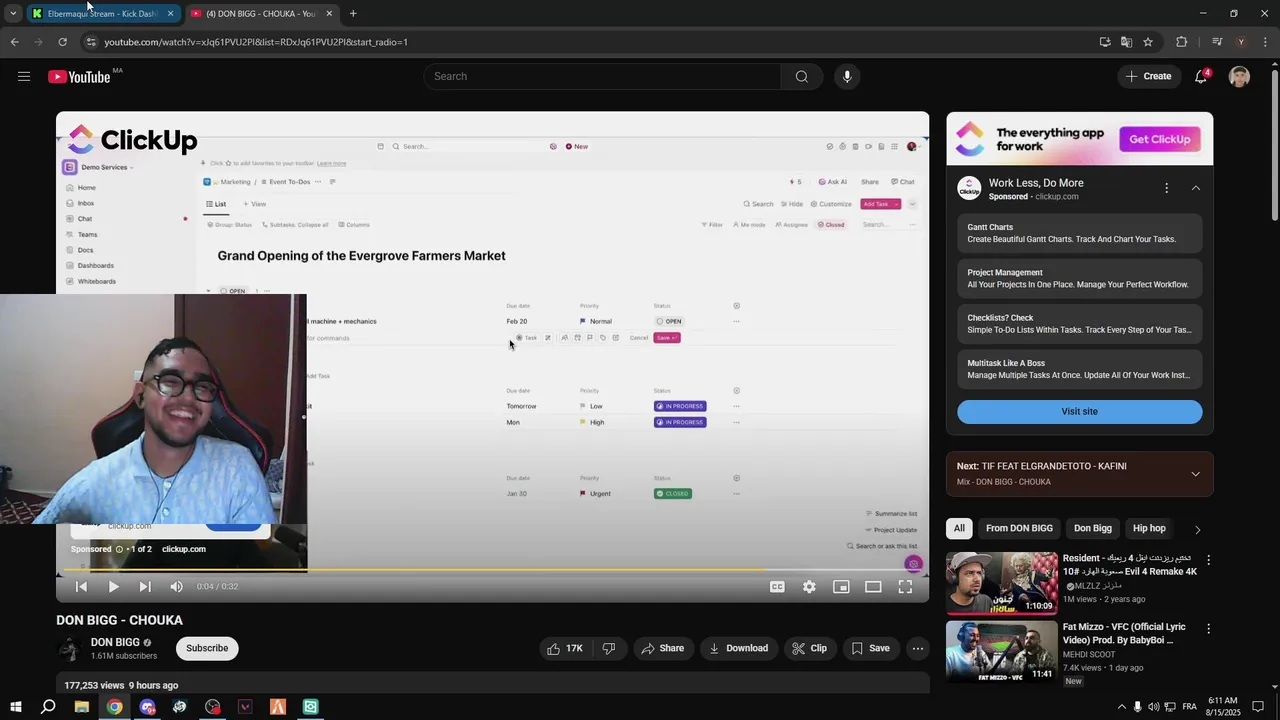Skip to the next video

145,587
